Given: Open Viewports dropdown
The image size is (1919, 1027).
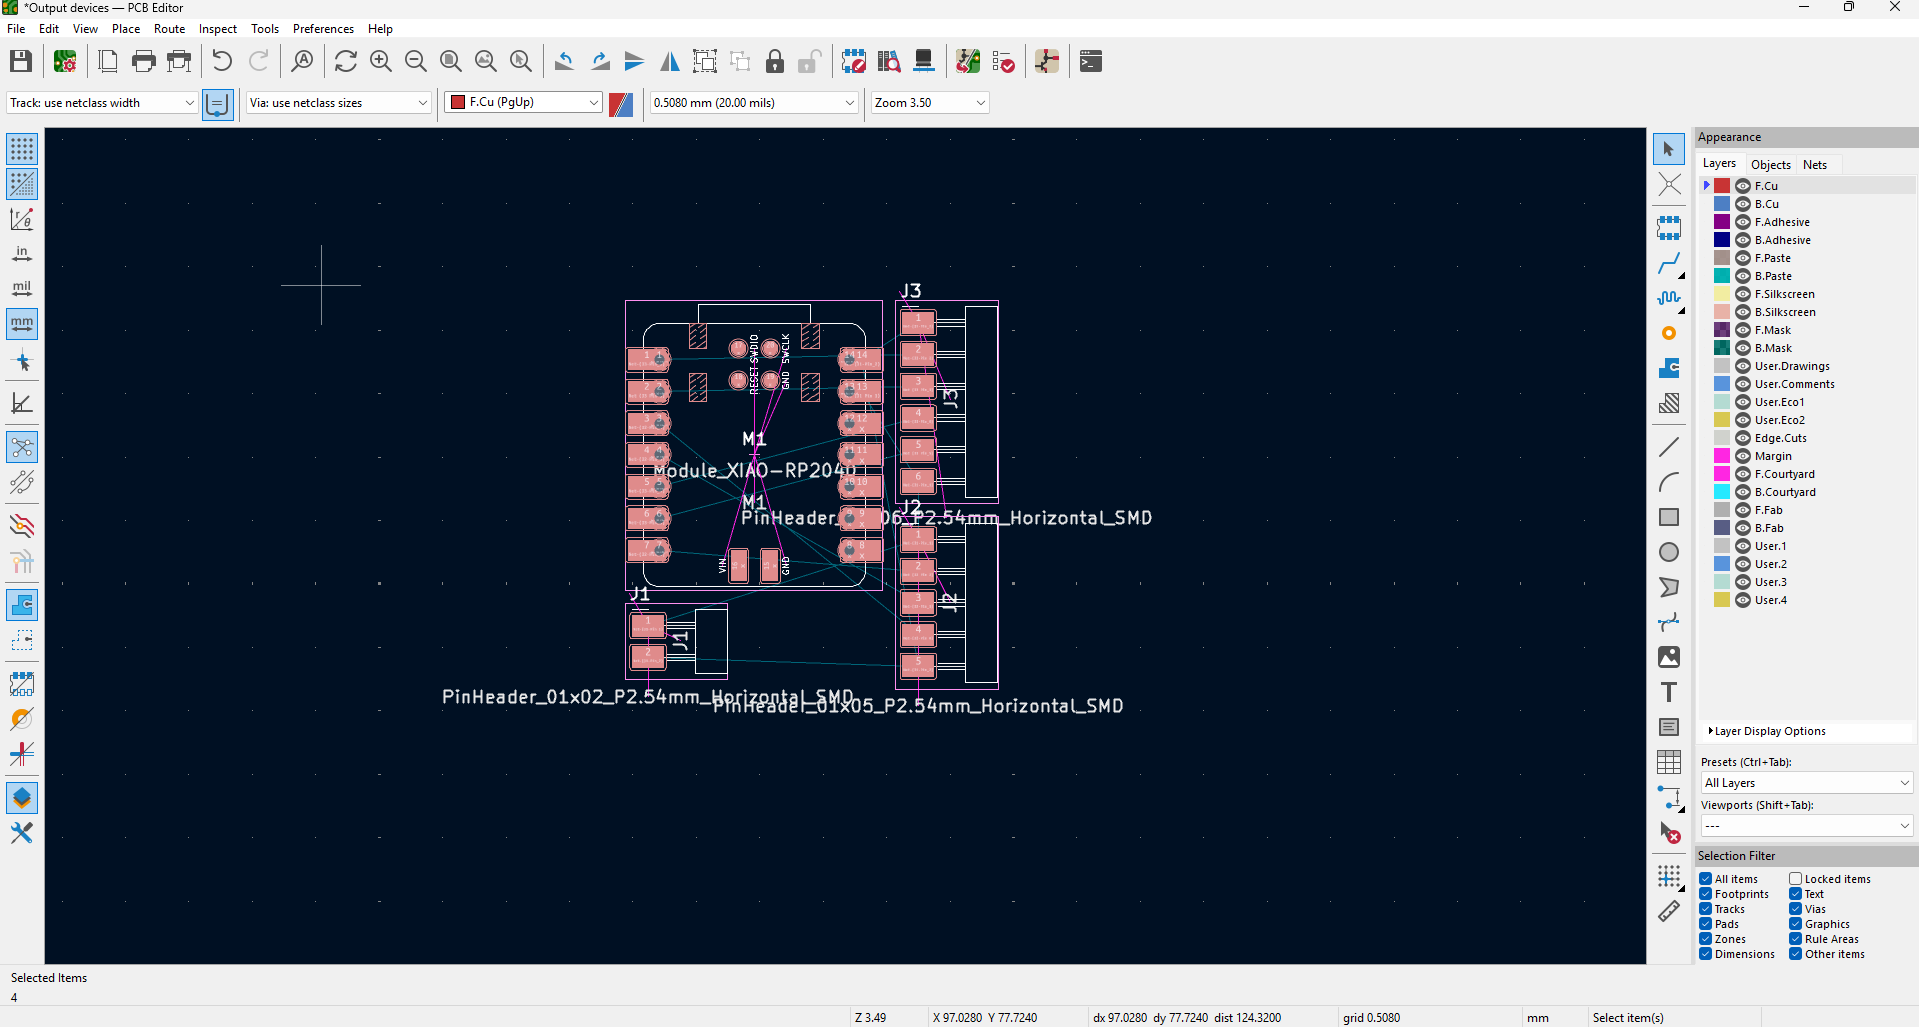Looking at the screenshot, I should tap(1807, 826).
